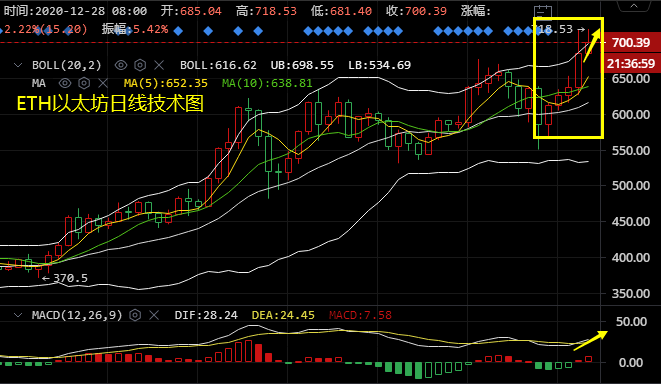Remove the MACD indicator with X

tap(154, 315)
